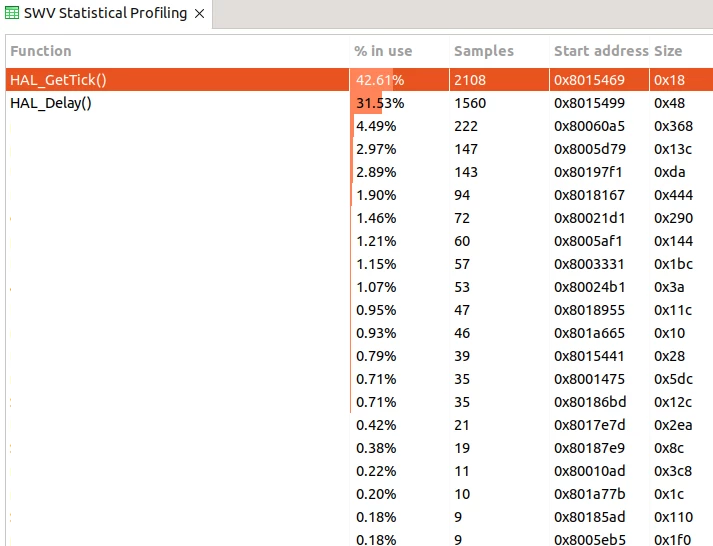Sort by the Start address column header
713x546 pixels.
tap(601, 51)
